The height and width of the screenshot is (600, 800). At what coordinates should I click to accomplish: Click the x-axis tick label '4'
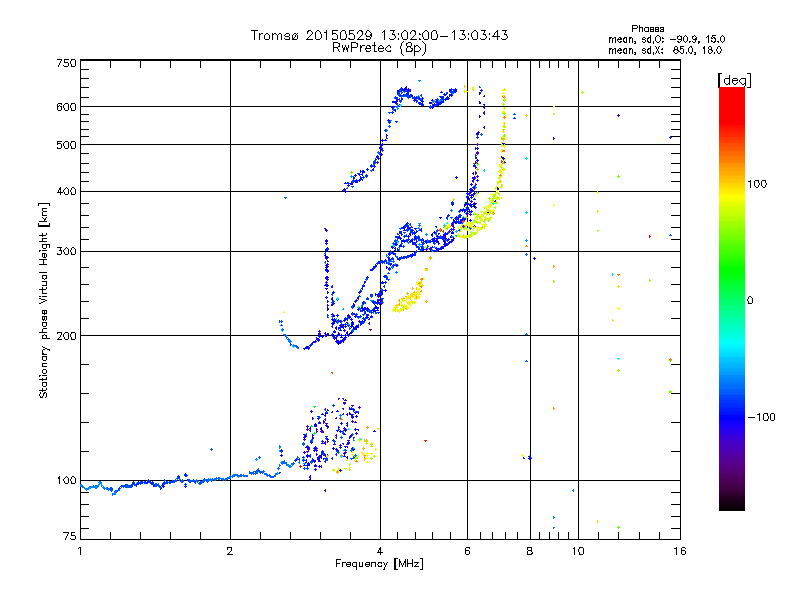click(380, 551)
